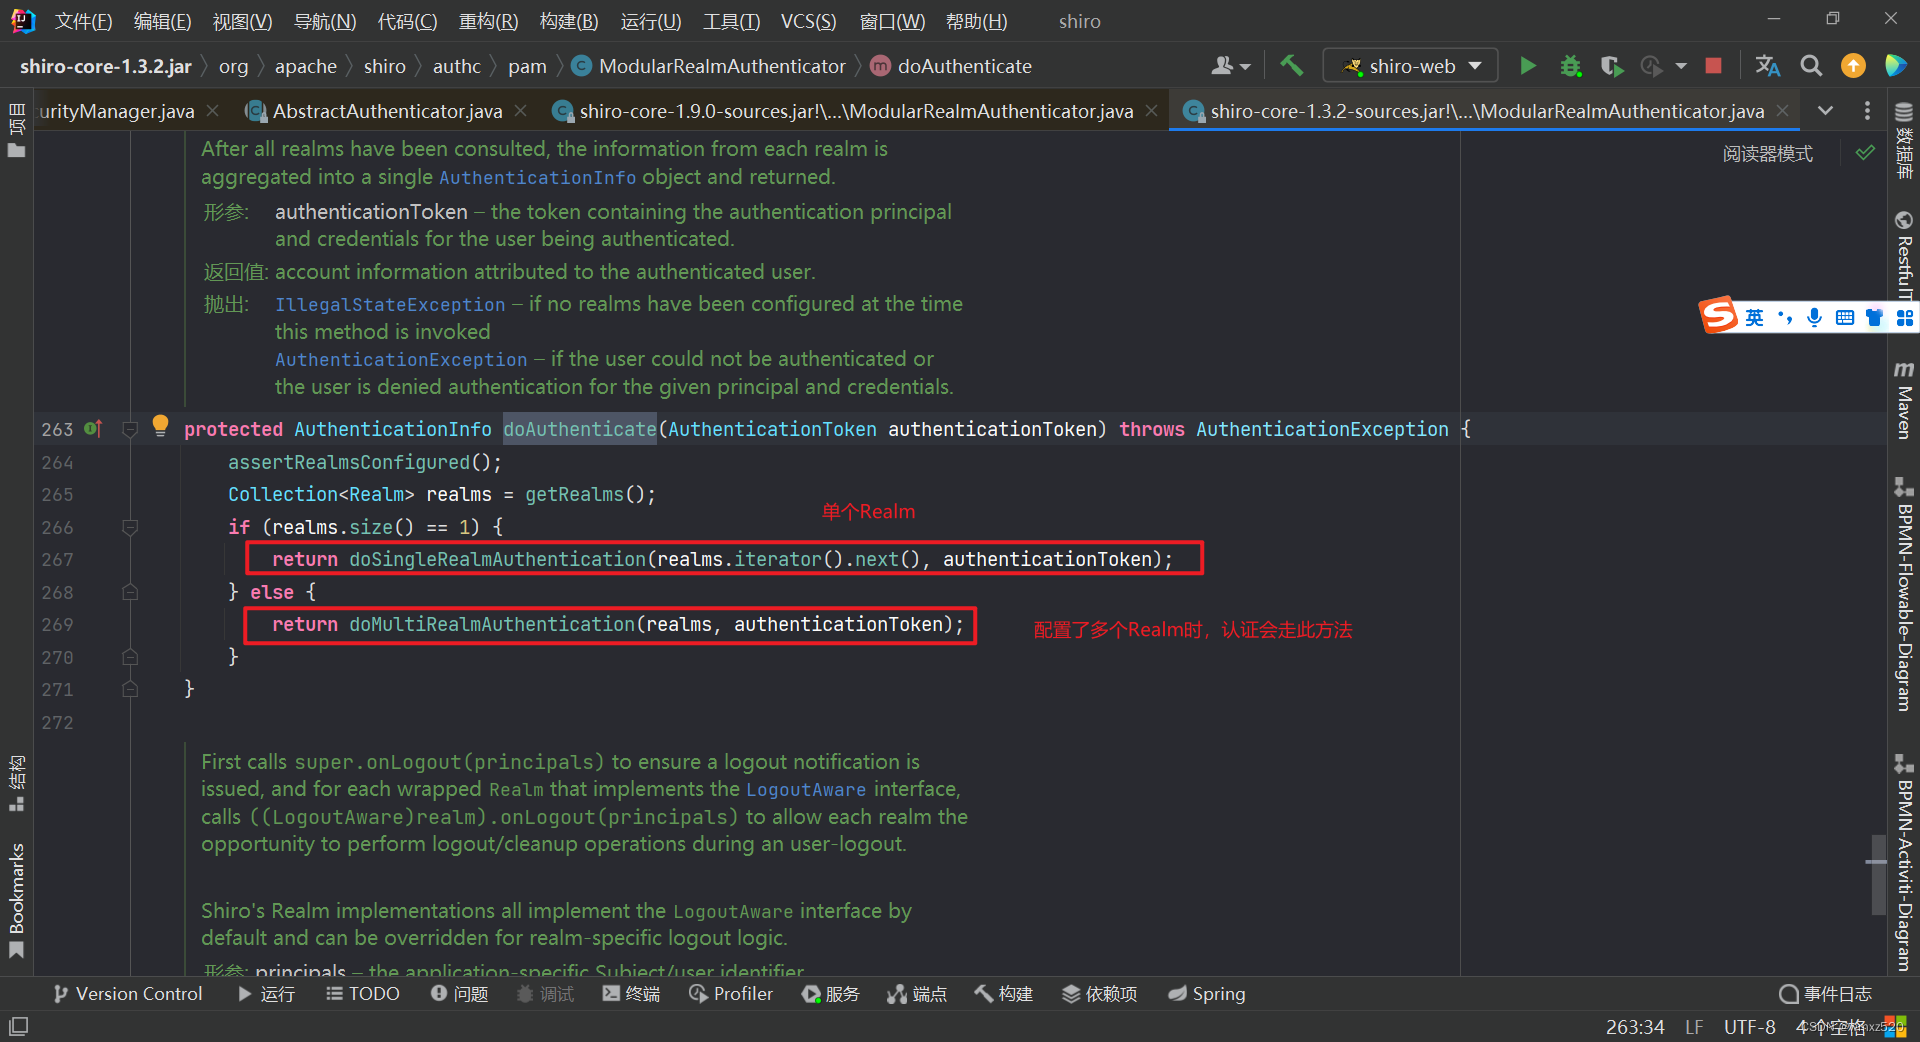This screenshot has width=1920, height=1042.
Task: Open the 终端 terminal tool window
Action: coord(631,994)
